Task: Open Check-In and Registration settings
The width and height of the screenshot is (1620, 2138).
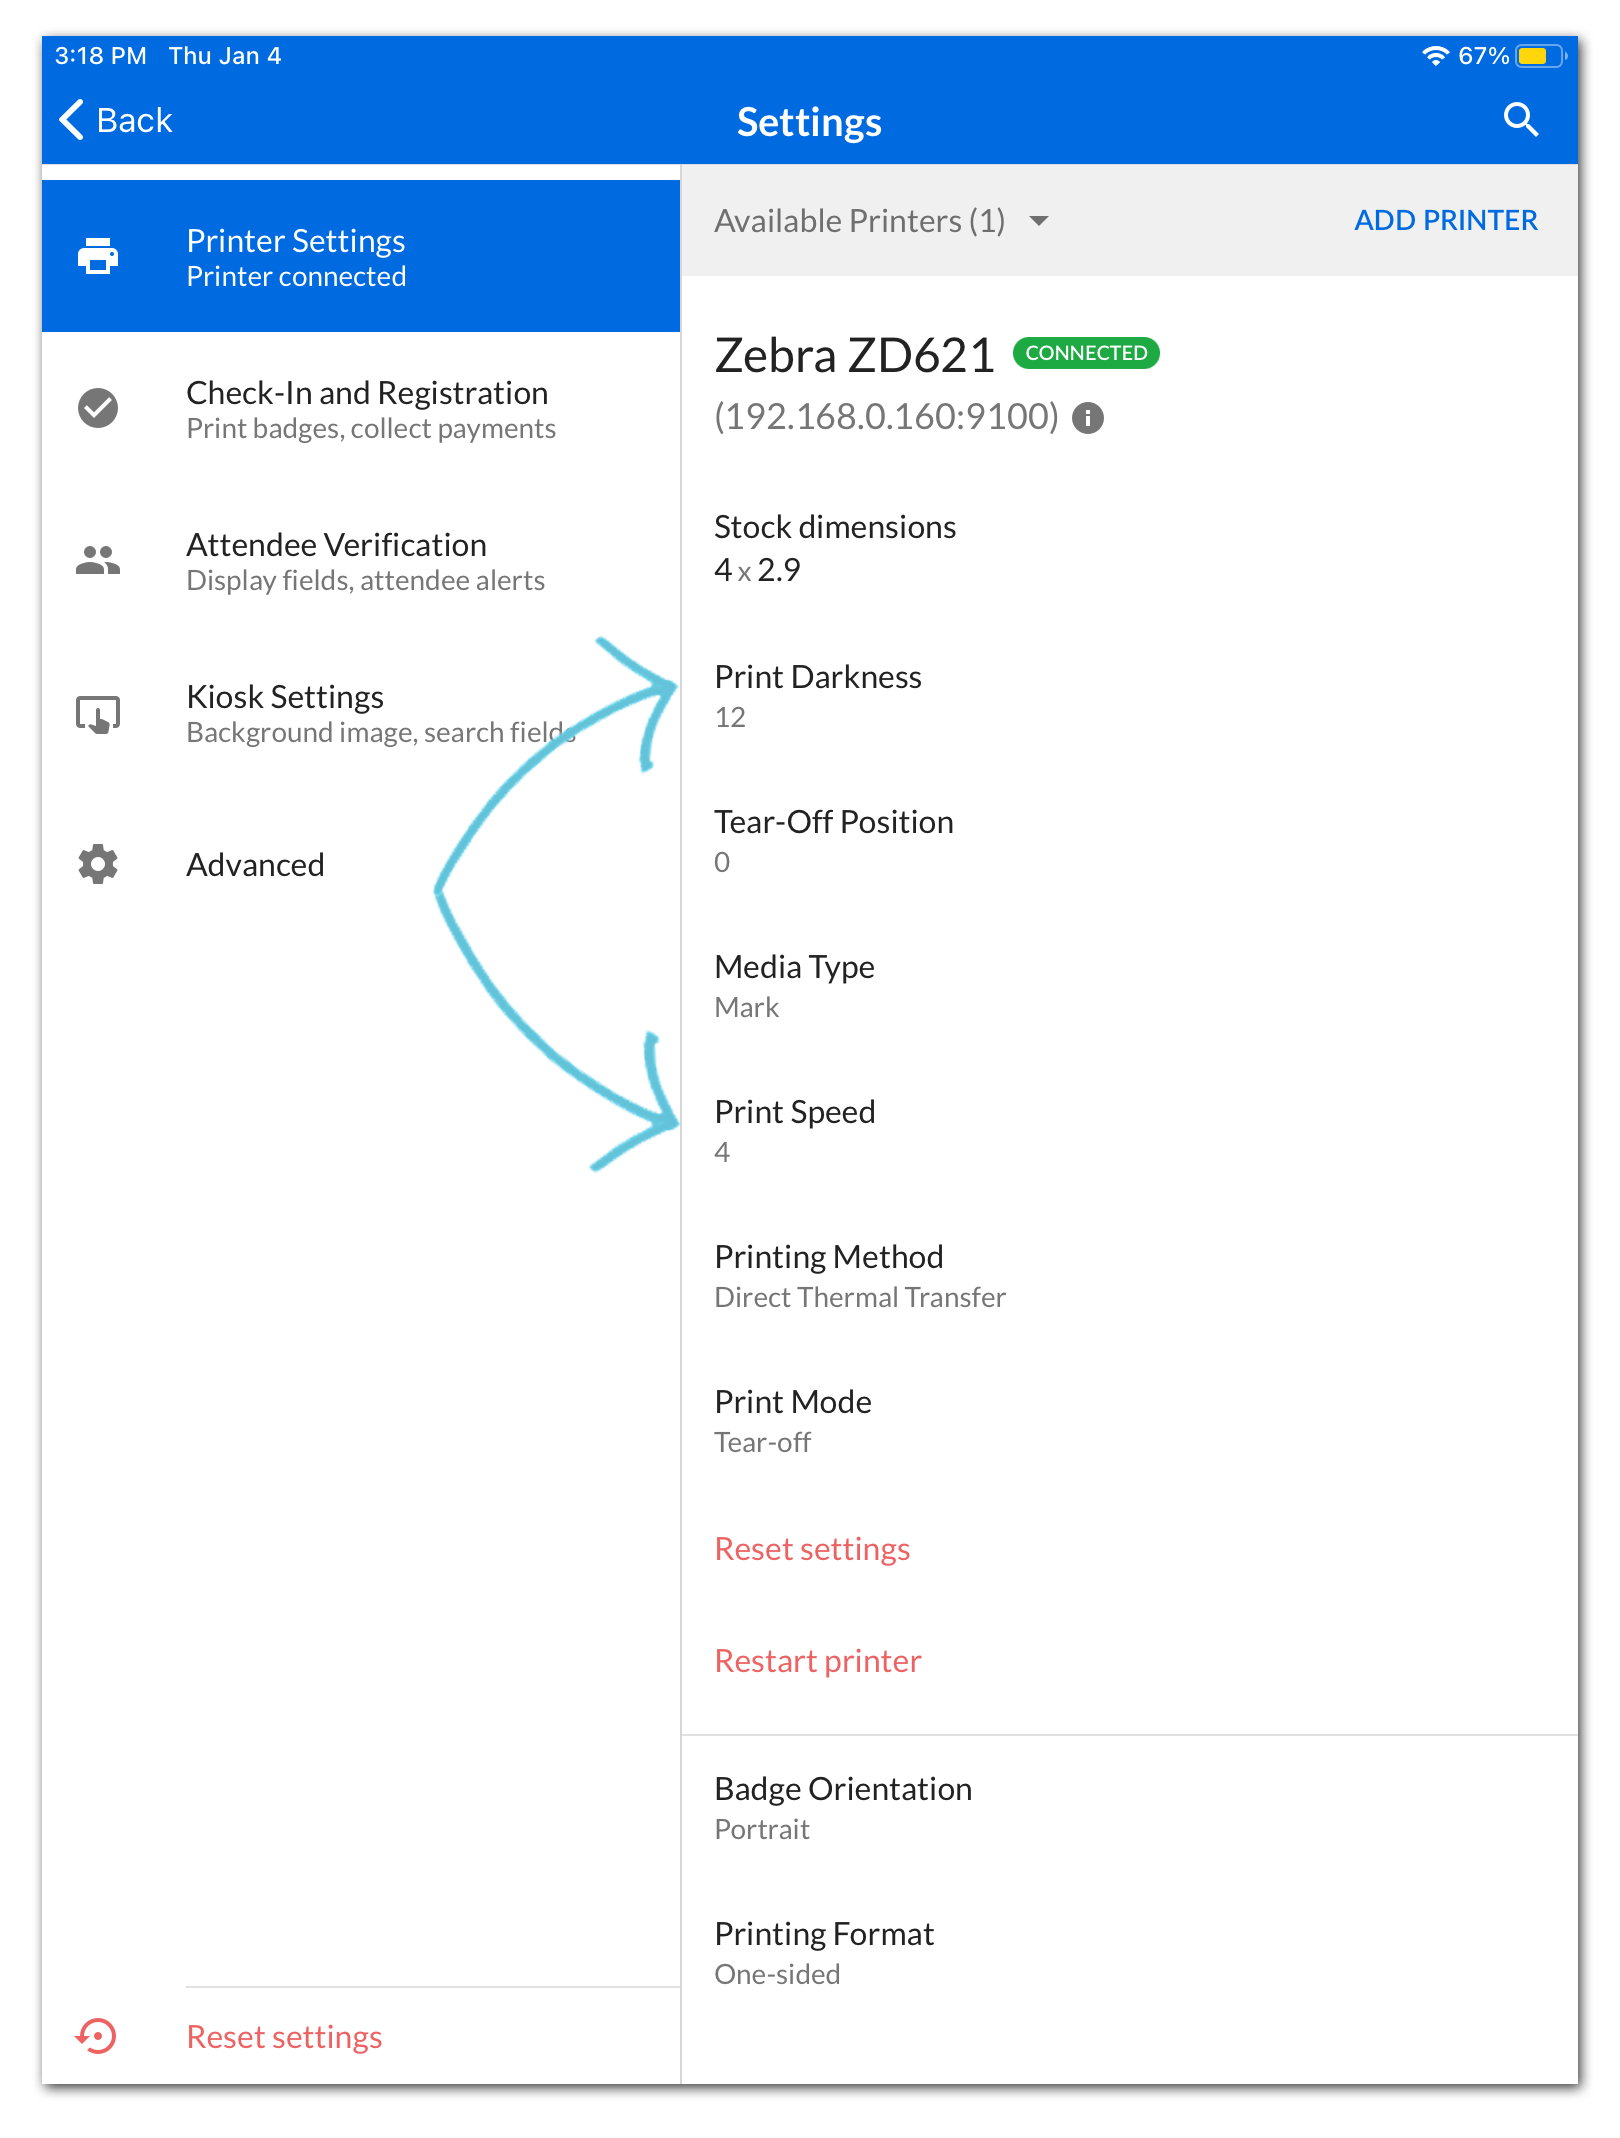Action: point(361,408)
